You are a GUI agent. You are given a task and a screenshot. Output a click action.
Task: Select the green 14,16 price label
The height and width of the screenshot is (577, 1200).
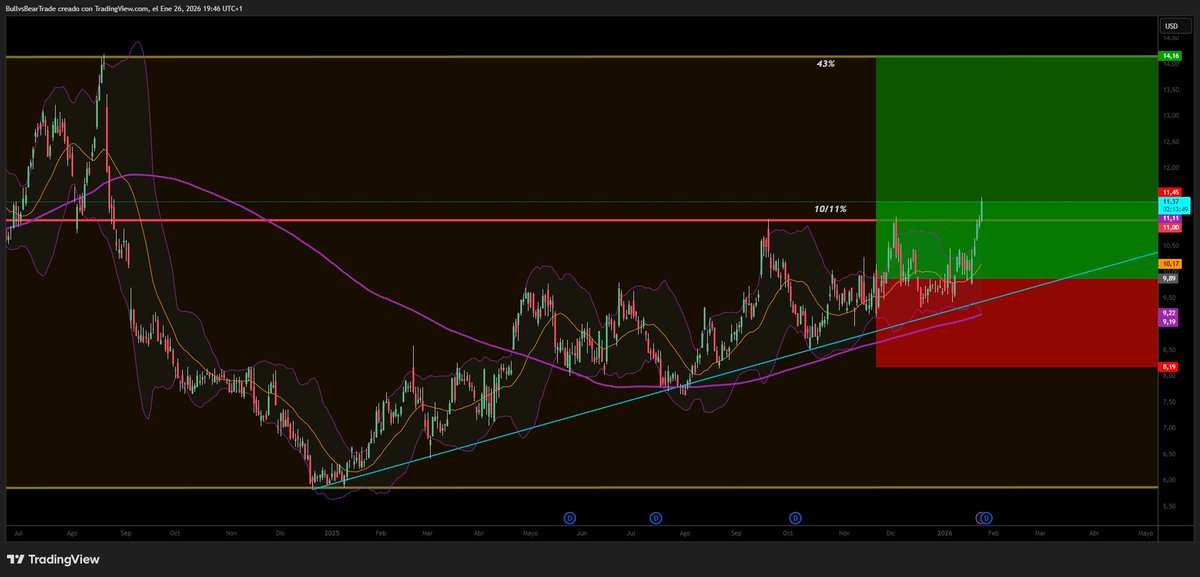(1170, 56)
